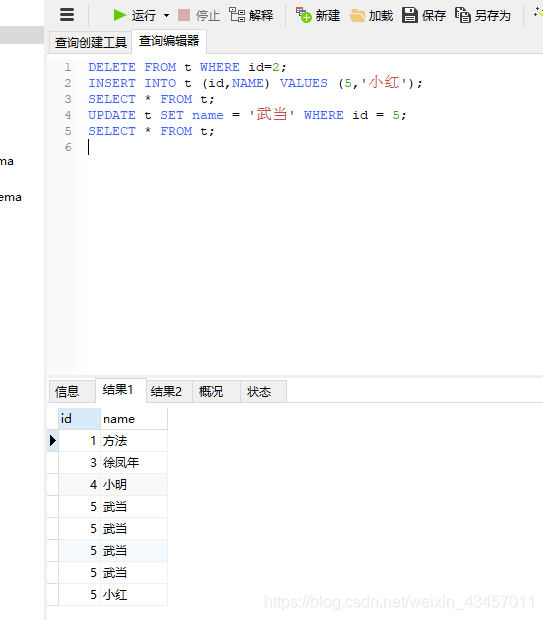Click the SELECT statement on line 5
543x620 pixels.
pyautogui.click(x=151, y=131)
